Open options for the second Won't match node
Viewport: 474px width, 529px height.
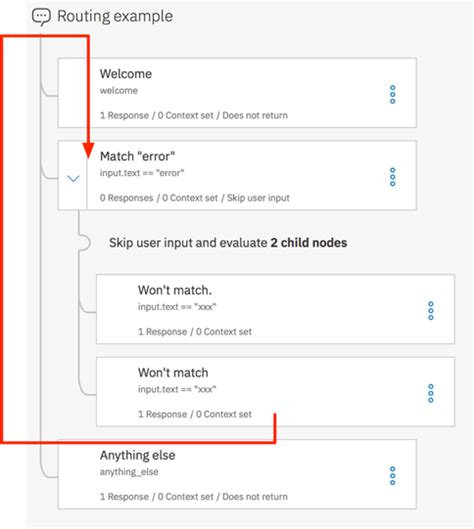click(x=430, y=393)
